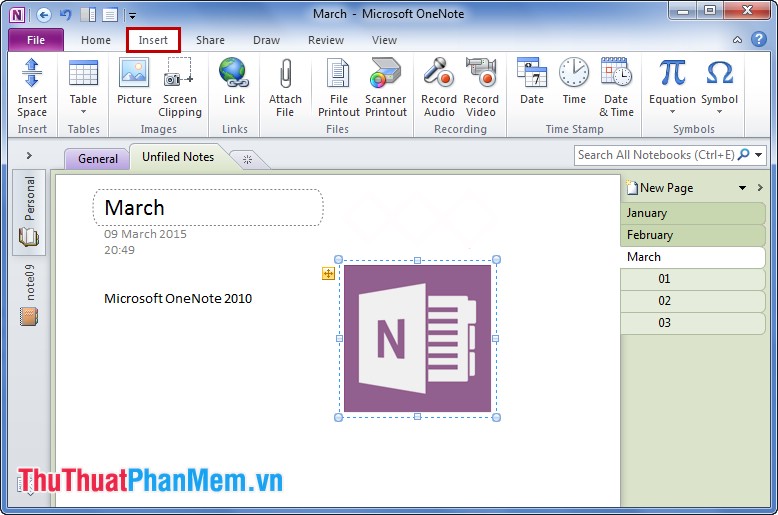Open the General section tab

point(98,159)
